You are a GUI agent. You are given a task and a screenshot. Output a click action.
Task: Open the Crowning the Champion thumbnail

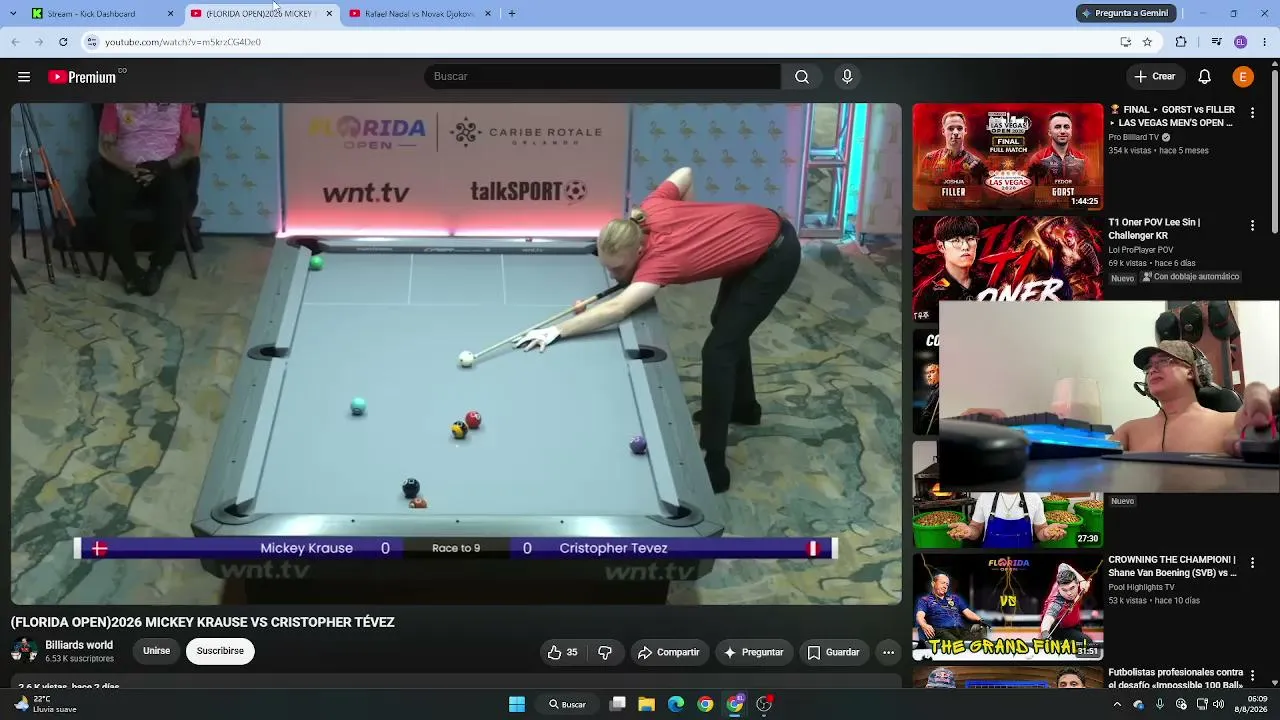point(1008,607)
